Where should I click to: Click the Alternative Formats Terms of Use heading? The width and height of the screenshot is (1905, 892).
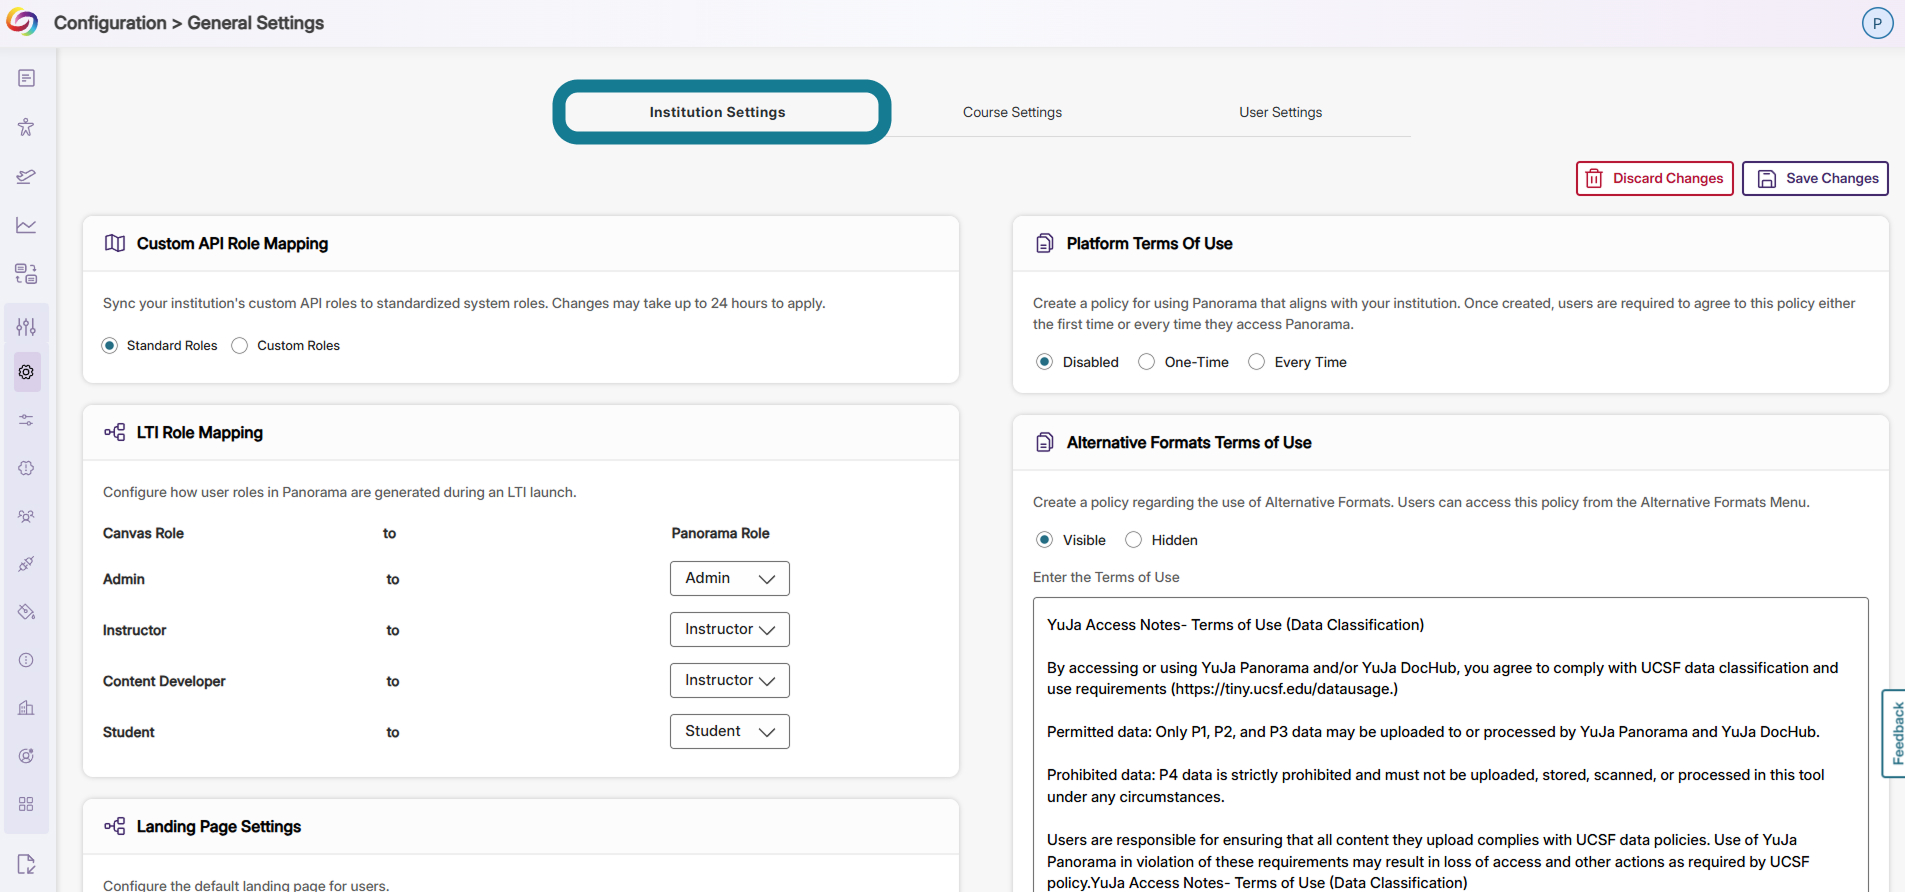click(1189, 442)
